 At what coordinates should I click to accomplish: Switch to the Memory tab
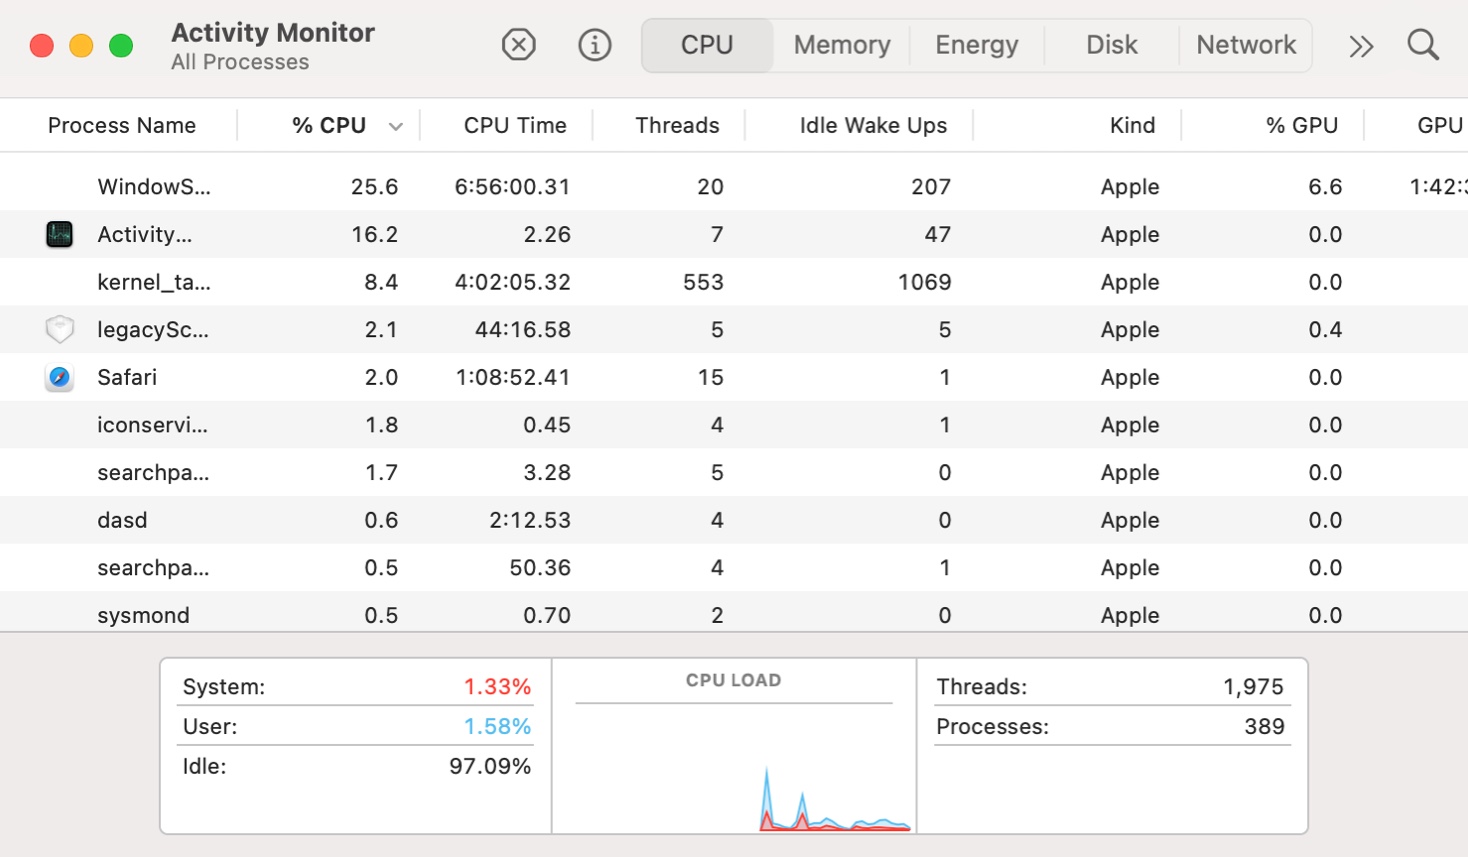(x=840, y=44)
